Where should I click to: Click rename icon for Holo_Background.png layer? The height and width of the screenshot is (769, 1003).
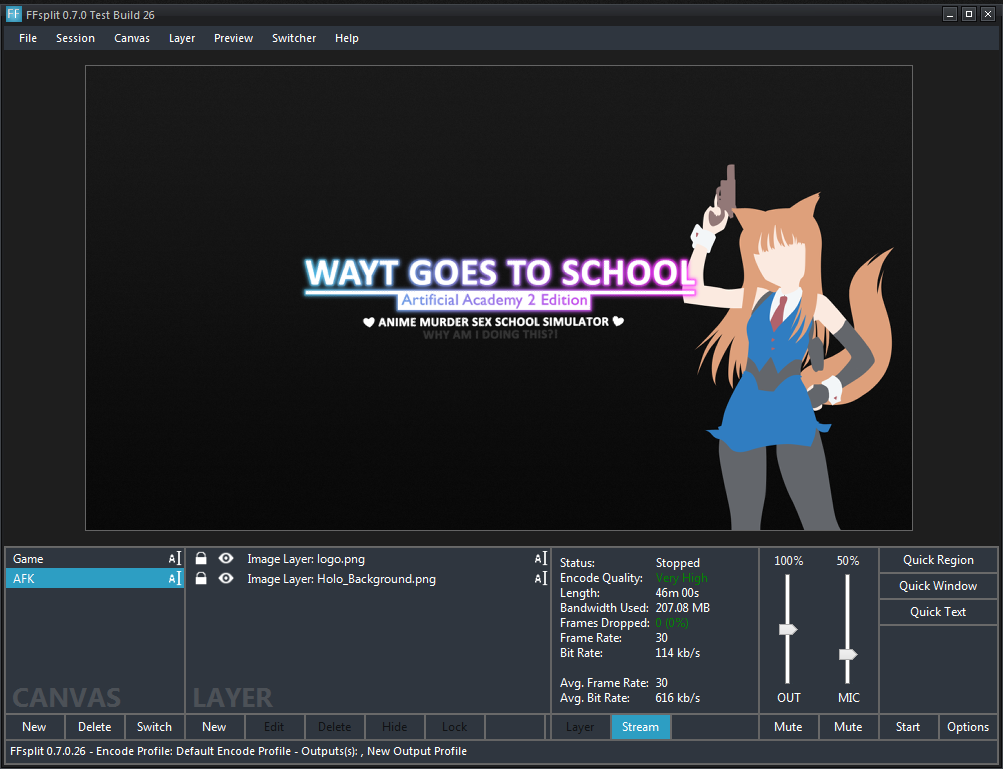pyautogui.click(x=541, y=578)
